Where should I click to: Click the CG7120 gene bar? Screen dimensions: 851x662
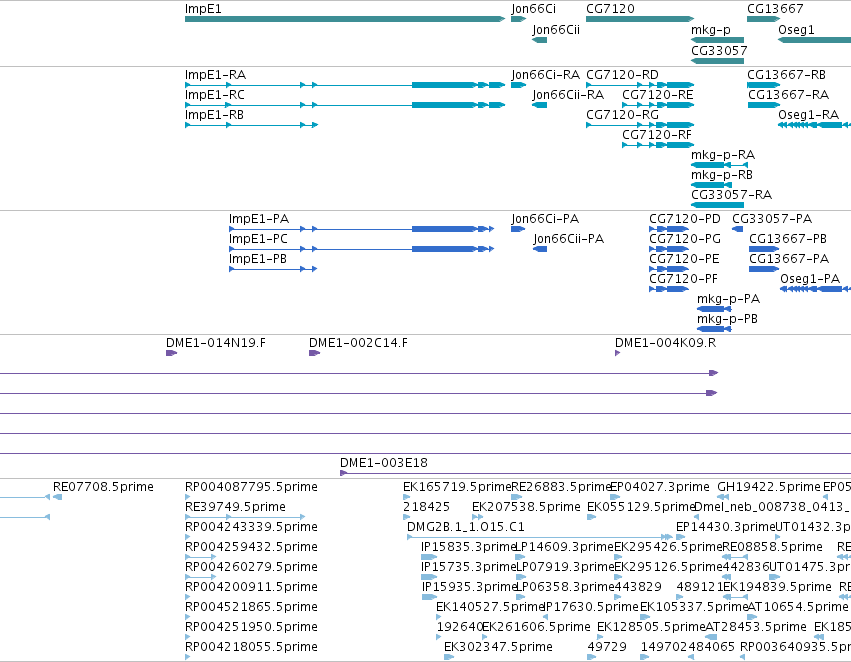(x=640, y=19)
